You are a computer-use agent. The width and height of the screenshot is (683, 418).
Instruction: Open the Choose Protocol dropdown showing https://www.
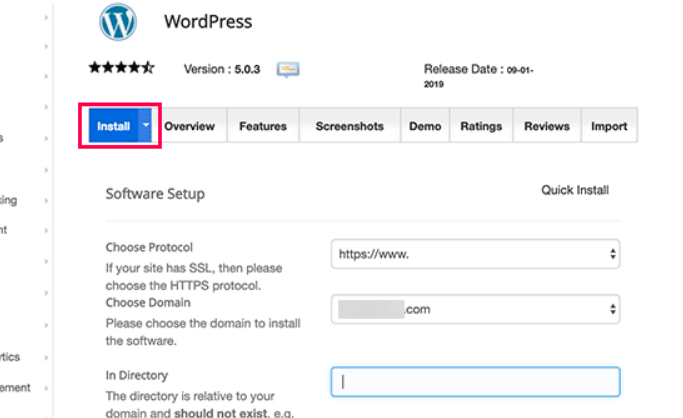(476, 254)
